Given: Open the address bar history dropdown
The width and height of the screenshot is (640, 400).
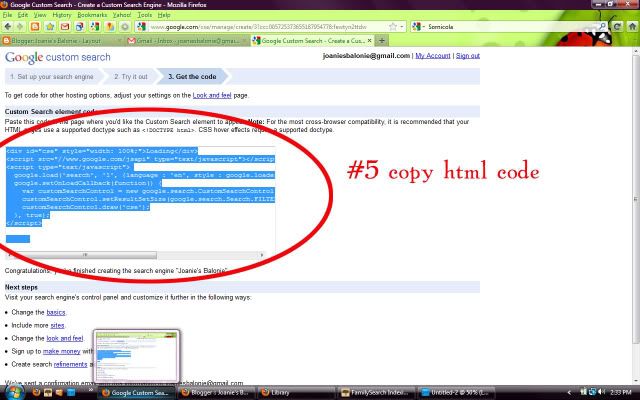Looking at the screenshot, I should click(402, 27).
